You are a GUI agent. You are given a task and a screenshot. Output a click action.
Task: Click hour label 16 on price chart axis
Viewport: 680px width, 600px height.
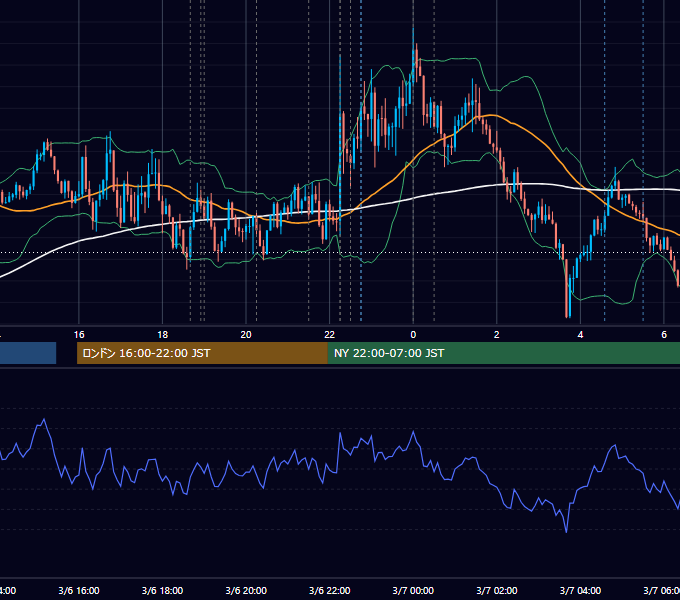[x=79, y=335]
